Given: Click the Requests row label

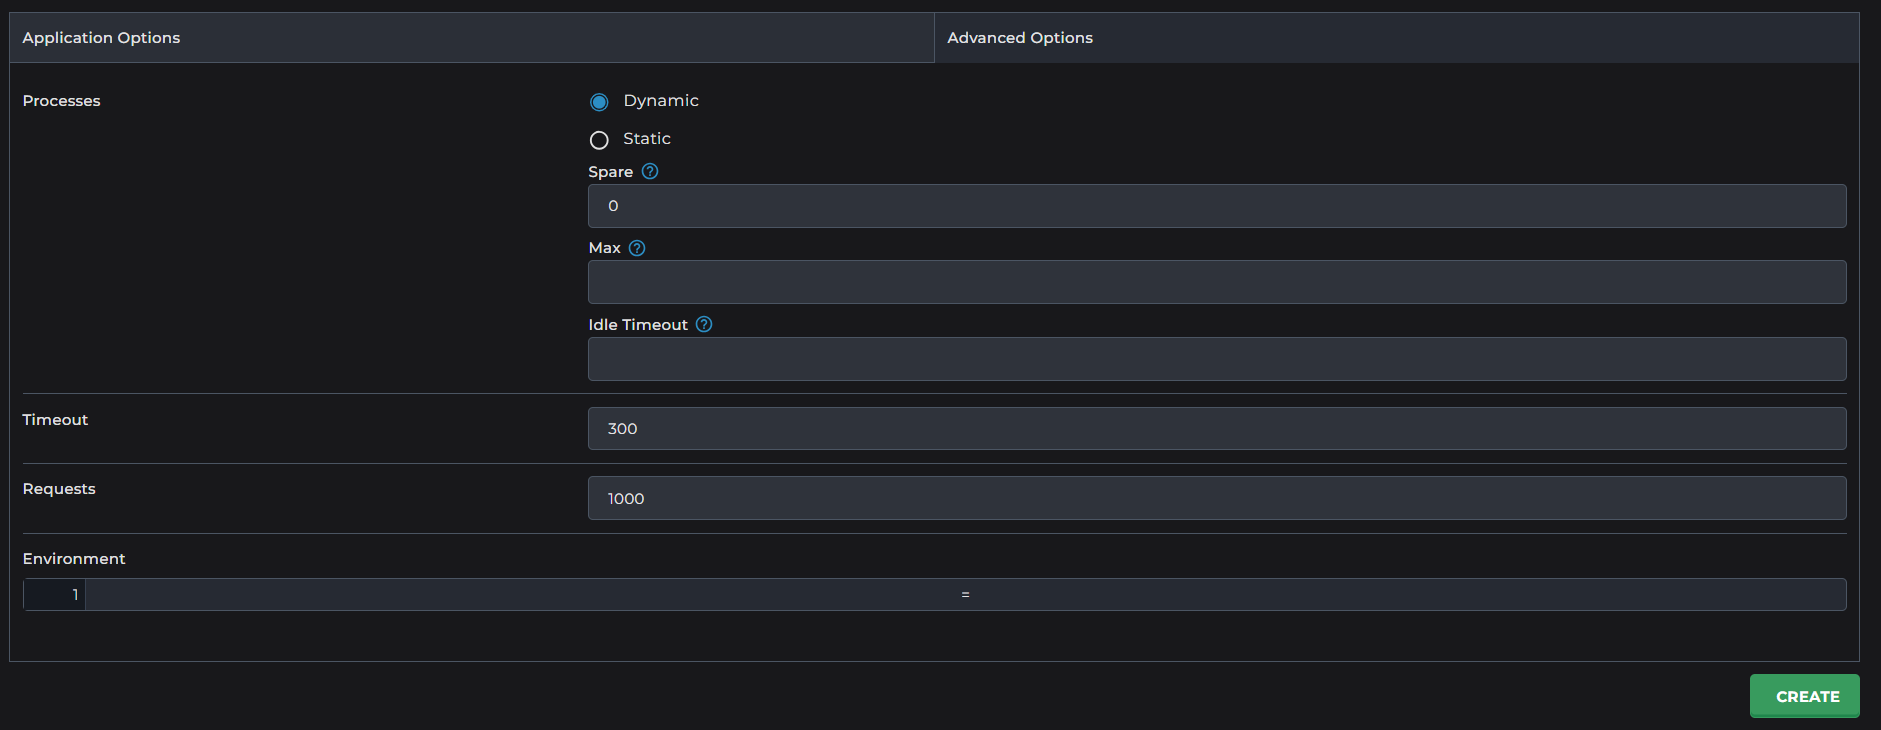Looking at the screenshot, I should pos(59,489).
